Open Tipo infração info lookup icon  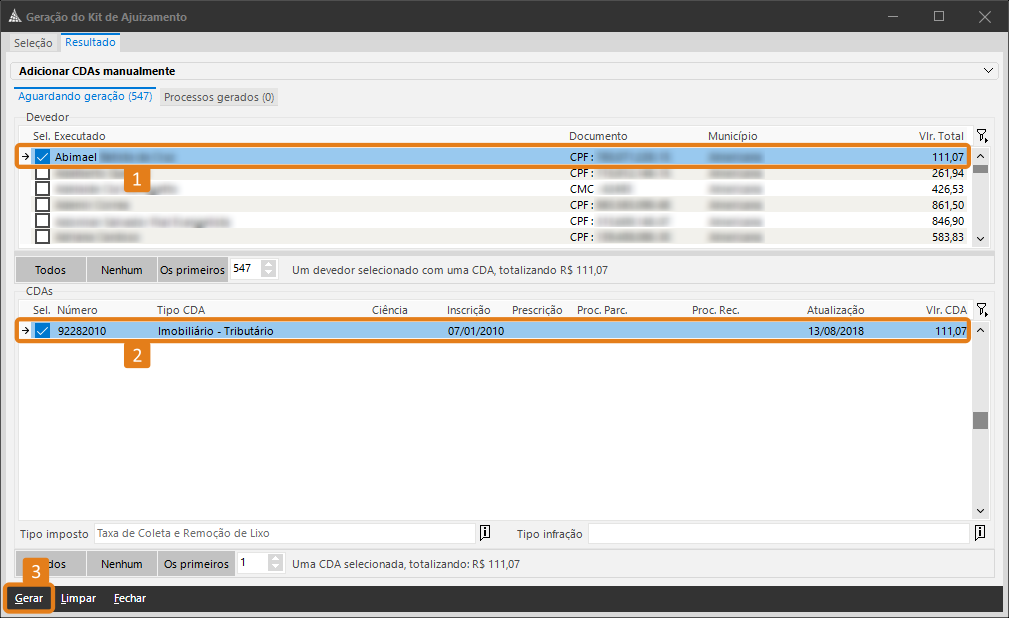tap(980, 533)
